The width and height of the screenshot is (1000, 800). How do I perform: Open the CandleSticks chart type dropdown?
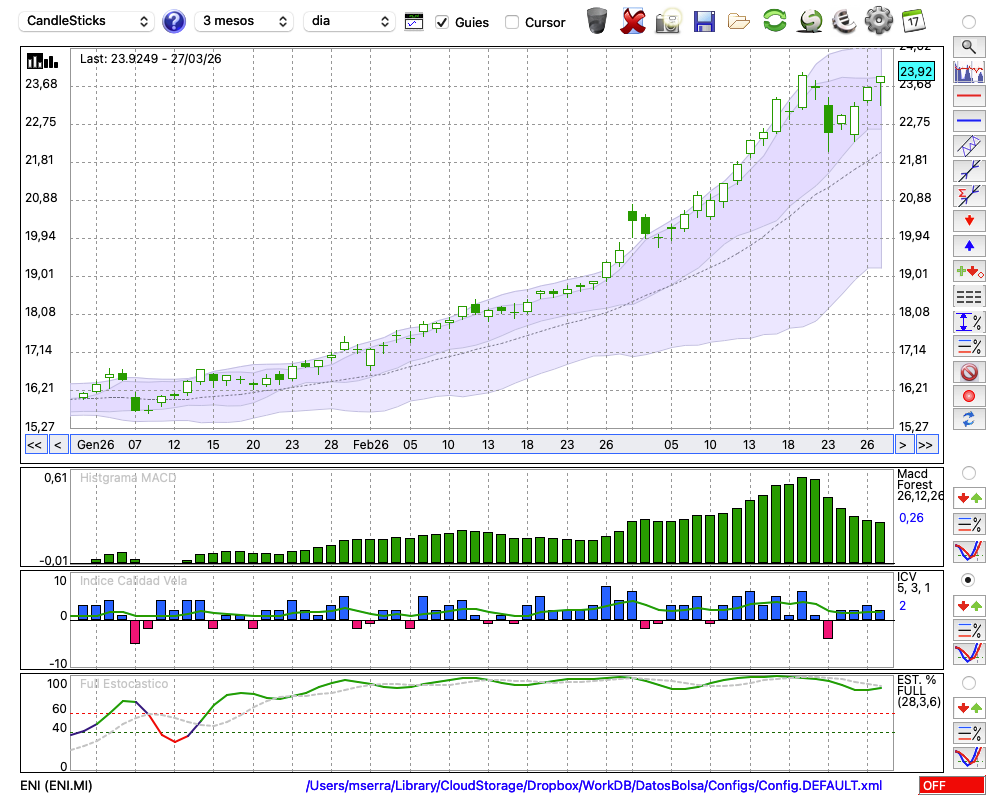(x=88, y=21)
